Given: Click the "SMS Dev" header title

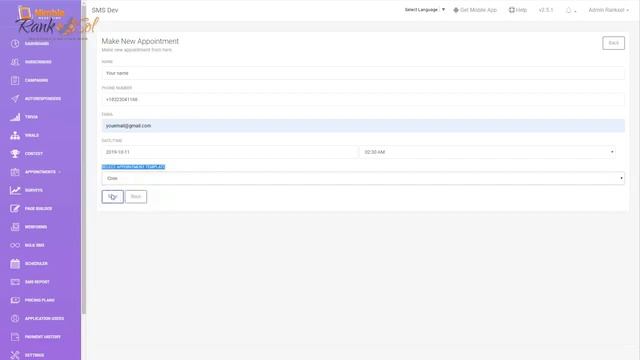Looking at the screenshot, I should click(x=105, y=10).
